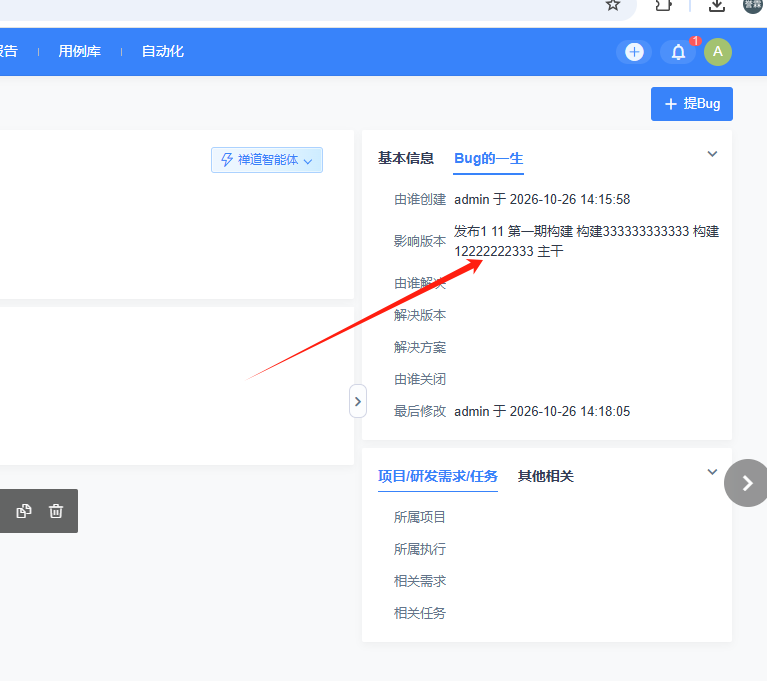This screenshot has width=767, height=681.
Task: Open the user avatar A menu
Action: pos(718,52)
